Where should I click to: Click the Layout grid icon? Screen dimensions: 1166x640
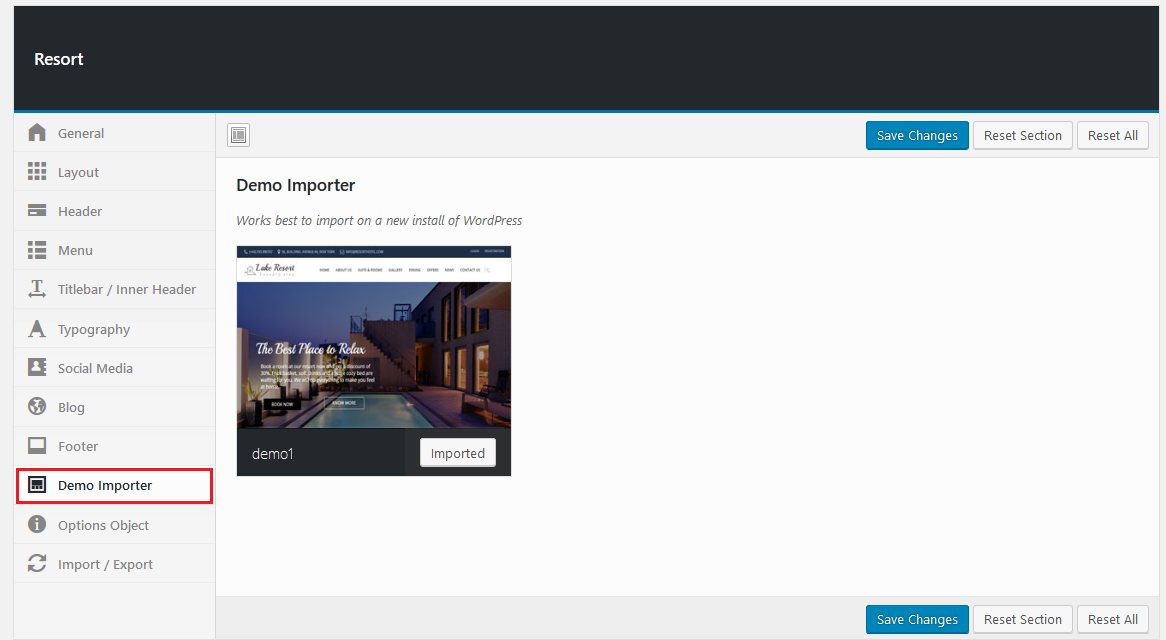tap(37, 172)
